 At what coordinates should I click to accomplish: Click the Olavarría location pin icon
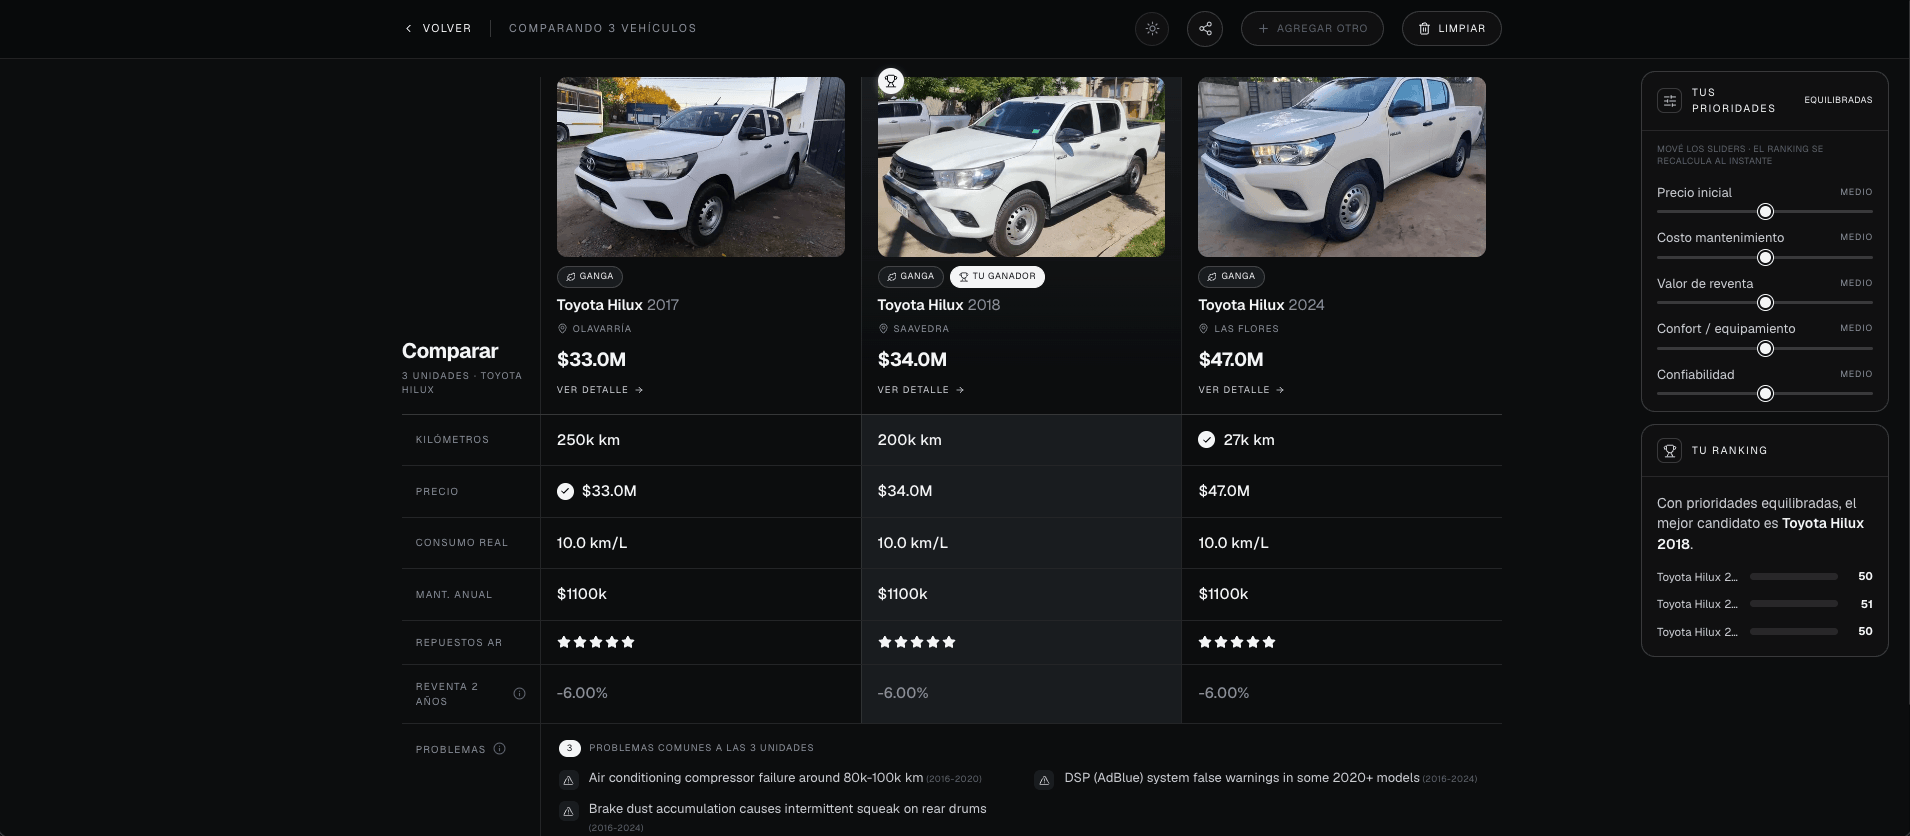[x=562, y=329]
